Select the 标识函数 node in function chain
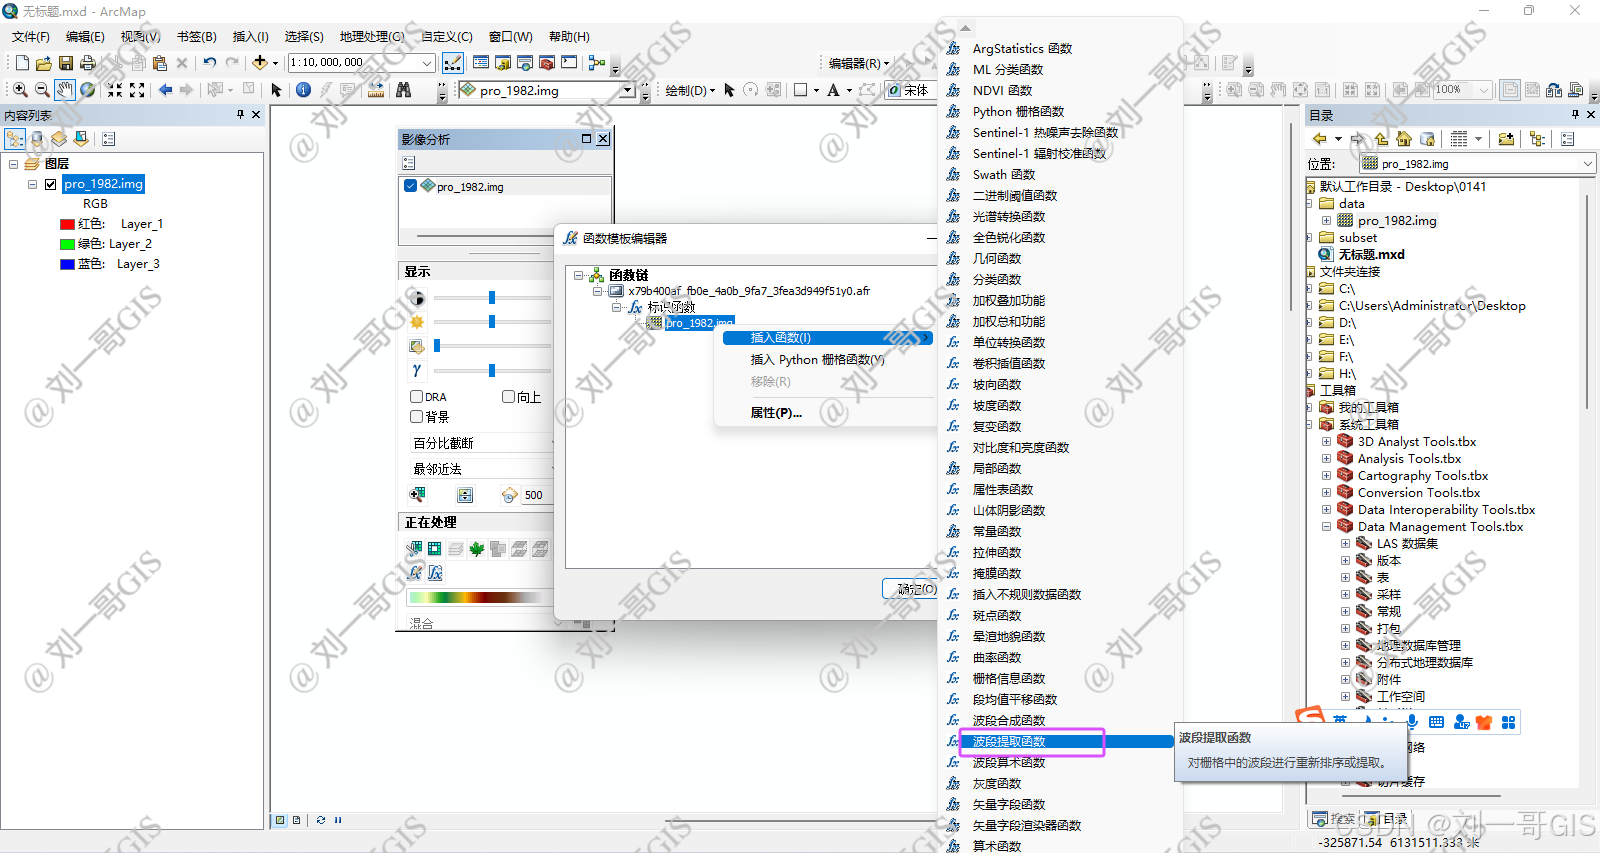1600x853 pixels. (670, 308)
